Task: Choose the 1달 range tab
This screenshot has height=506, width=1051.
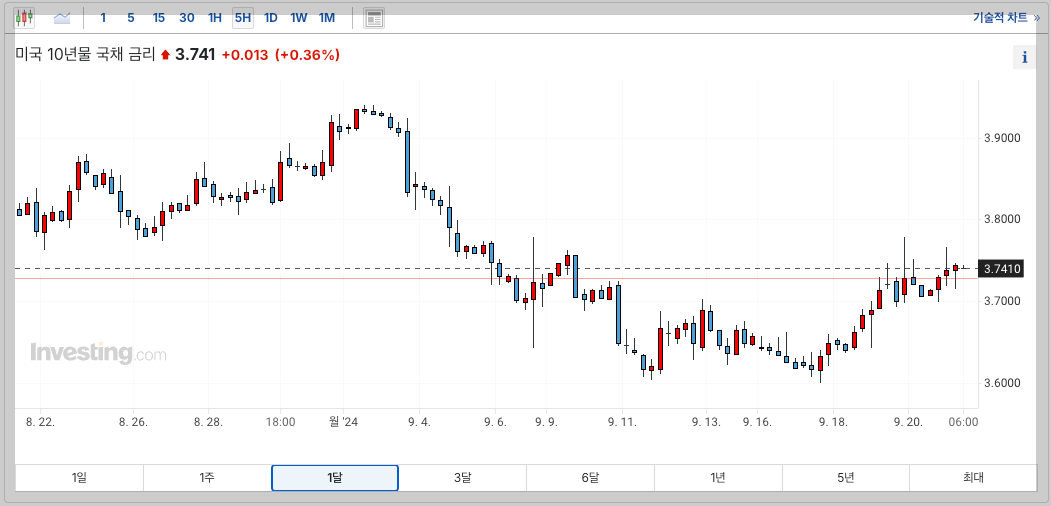Action: tap(334, 478)
